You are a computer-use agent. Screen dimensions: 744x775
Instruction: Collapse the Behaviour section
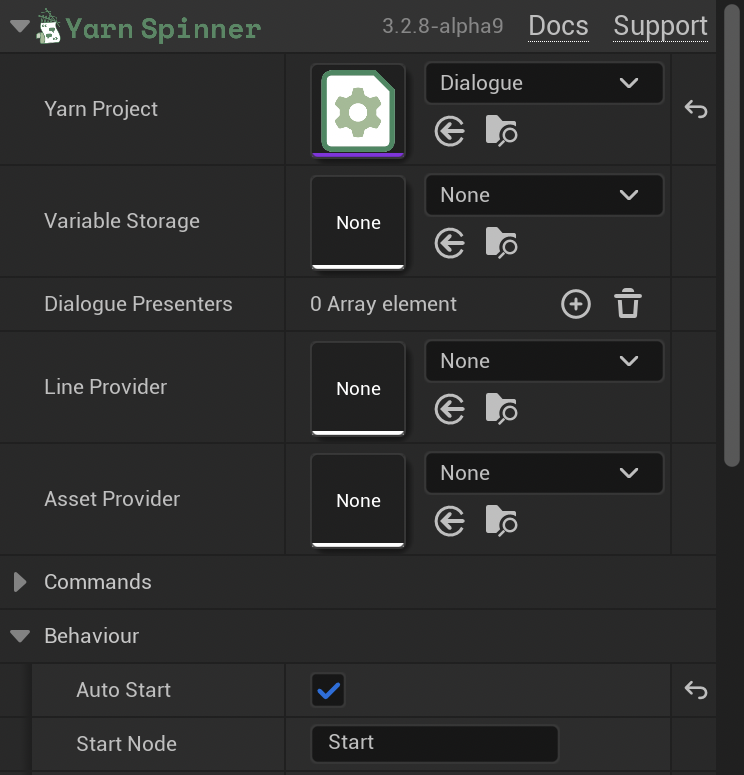point(20,636)
